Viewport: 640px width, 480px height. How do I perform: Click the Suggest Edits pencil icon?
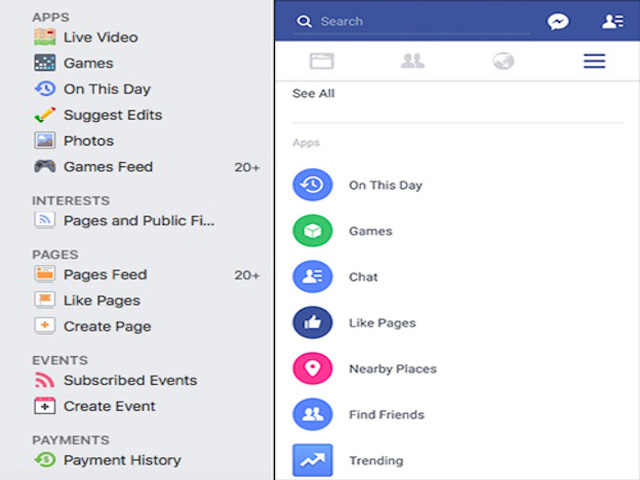45,115
